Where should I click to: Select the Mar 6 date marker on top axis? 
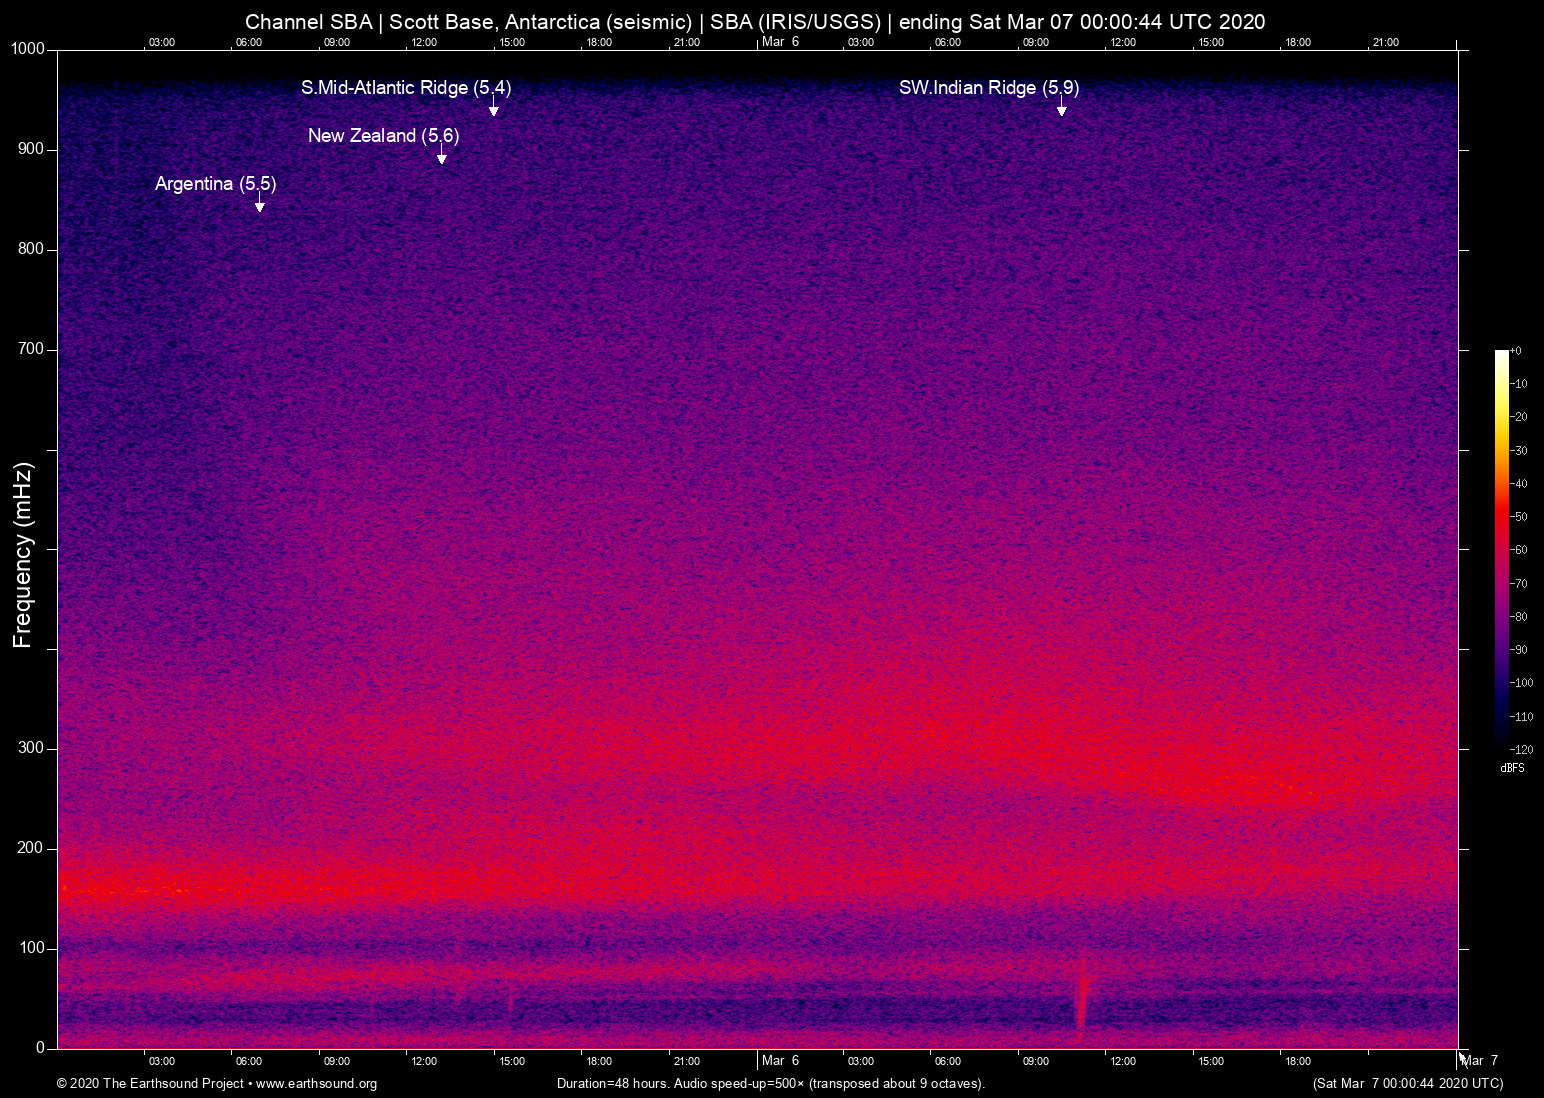click(x=780, y=42)
